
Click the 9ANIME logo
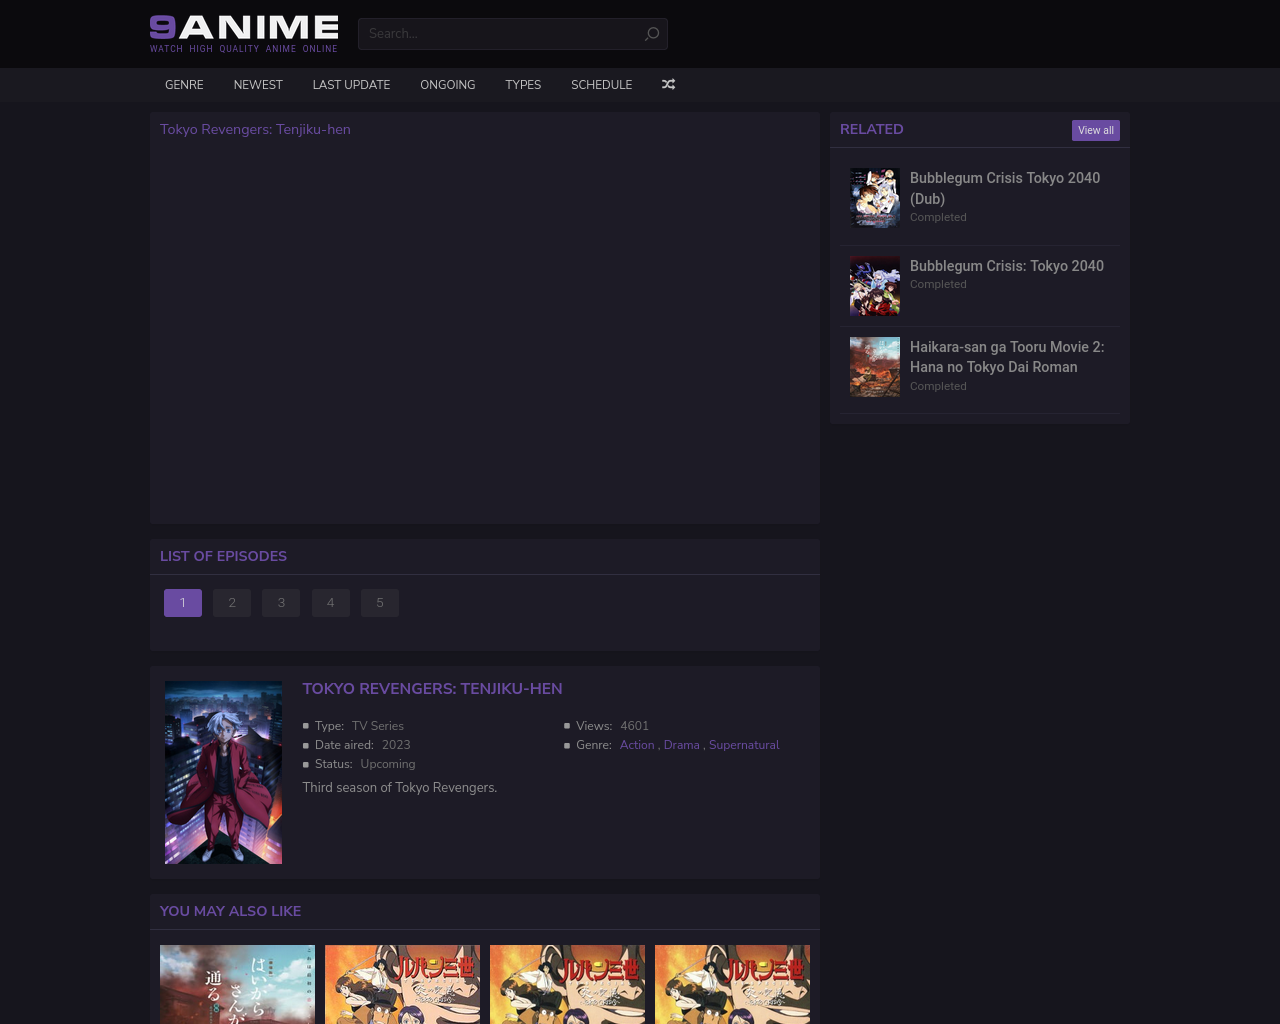[x=244, y=33]
